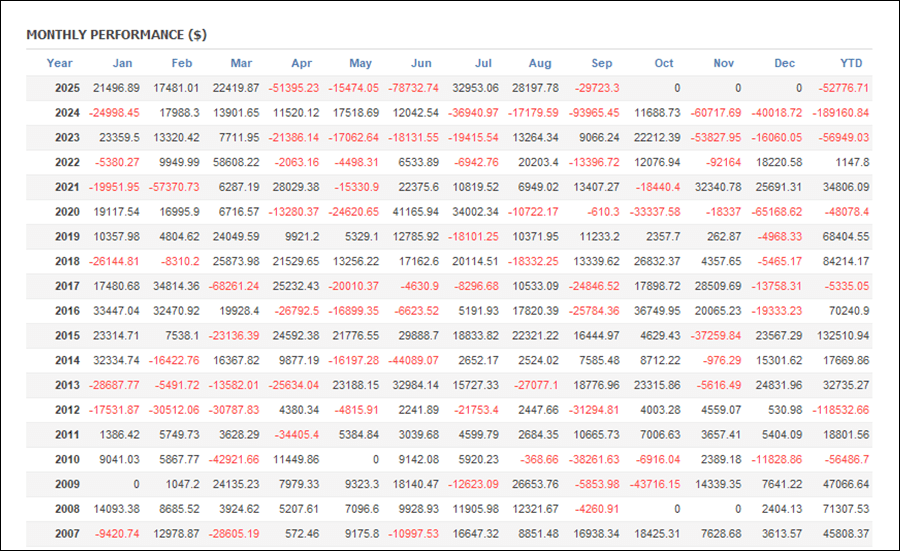The width and height of the screenshot is (900, 551).
Task: Click the -93965.45 September 2024 cell
Action: [x=589, y=113]
